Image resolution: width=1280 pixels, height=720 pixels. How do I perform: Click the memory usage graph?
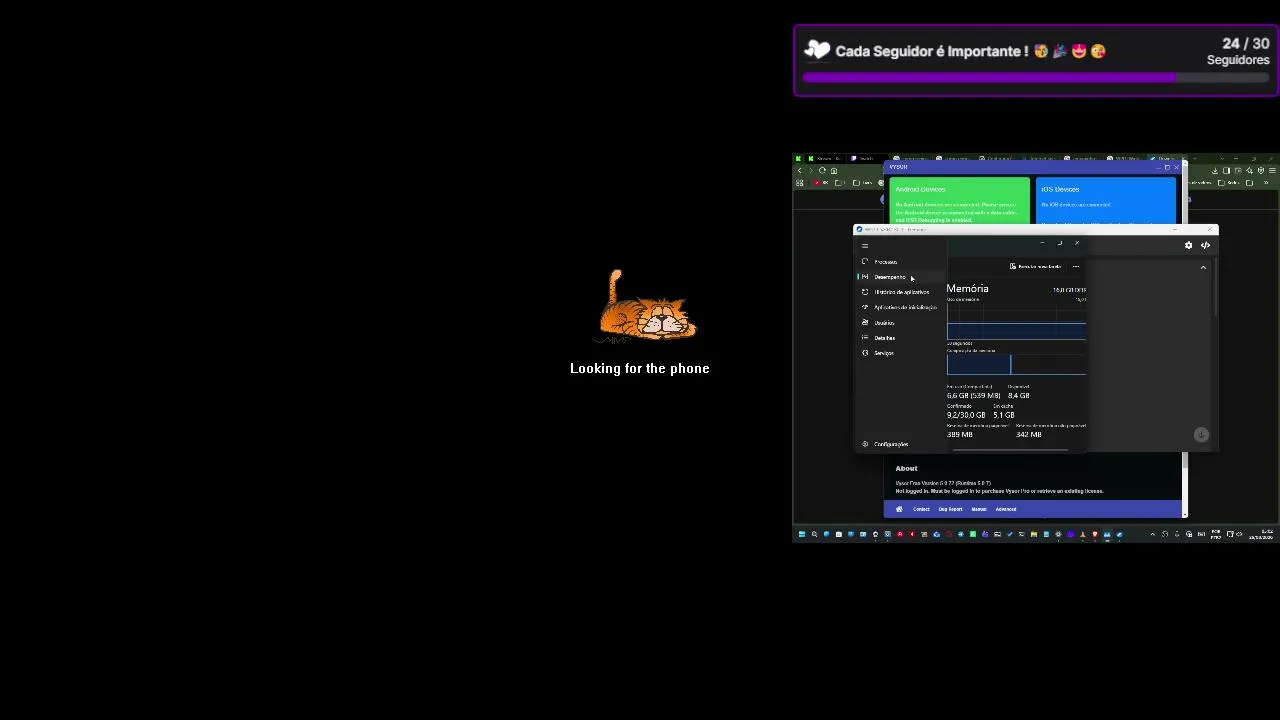tap(1016, 322)
